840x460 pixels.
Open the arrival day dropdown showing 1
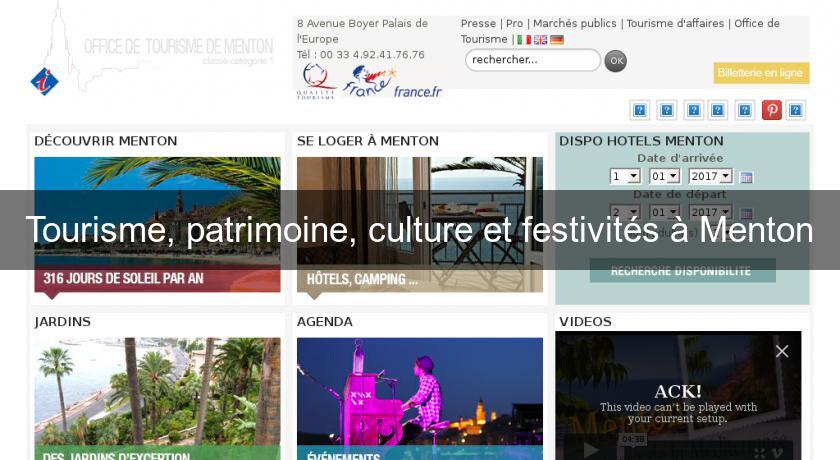pyautogui.click(x=625, y=176)
